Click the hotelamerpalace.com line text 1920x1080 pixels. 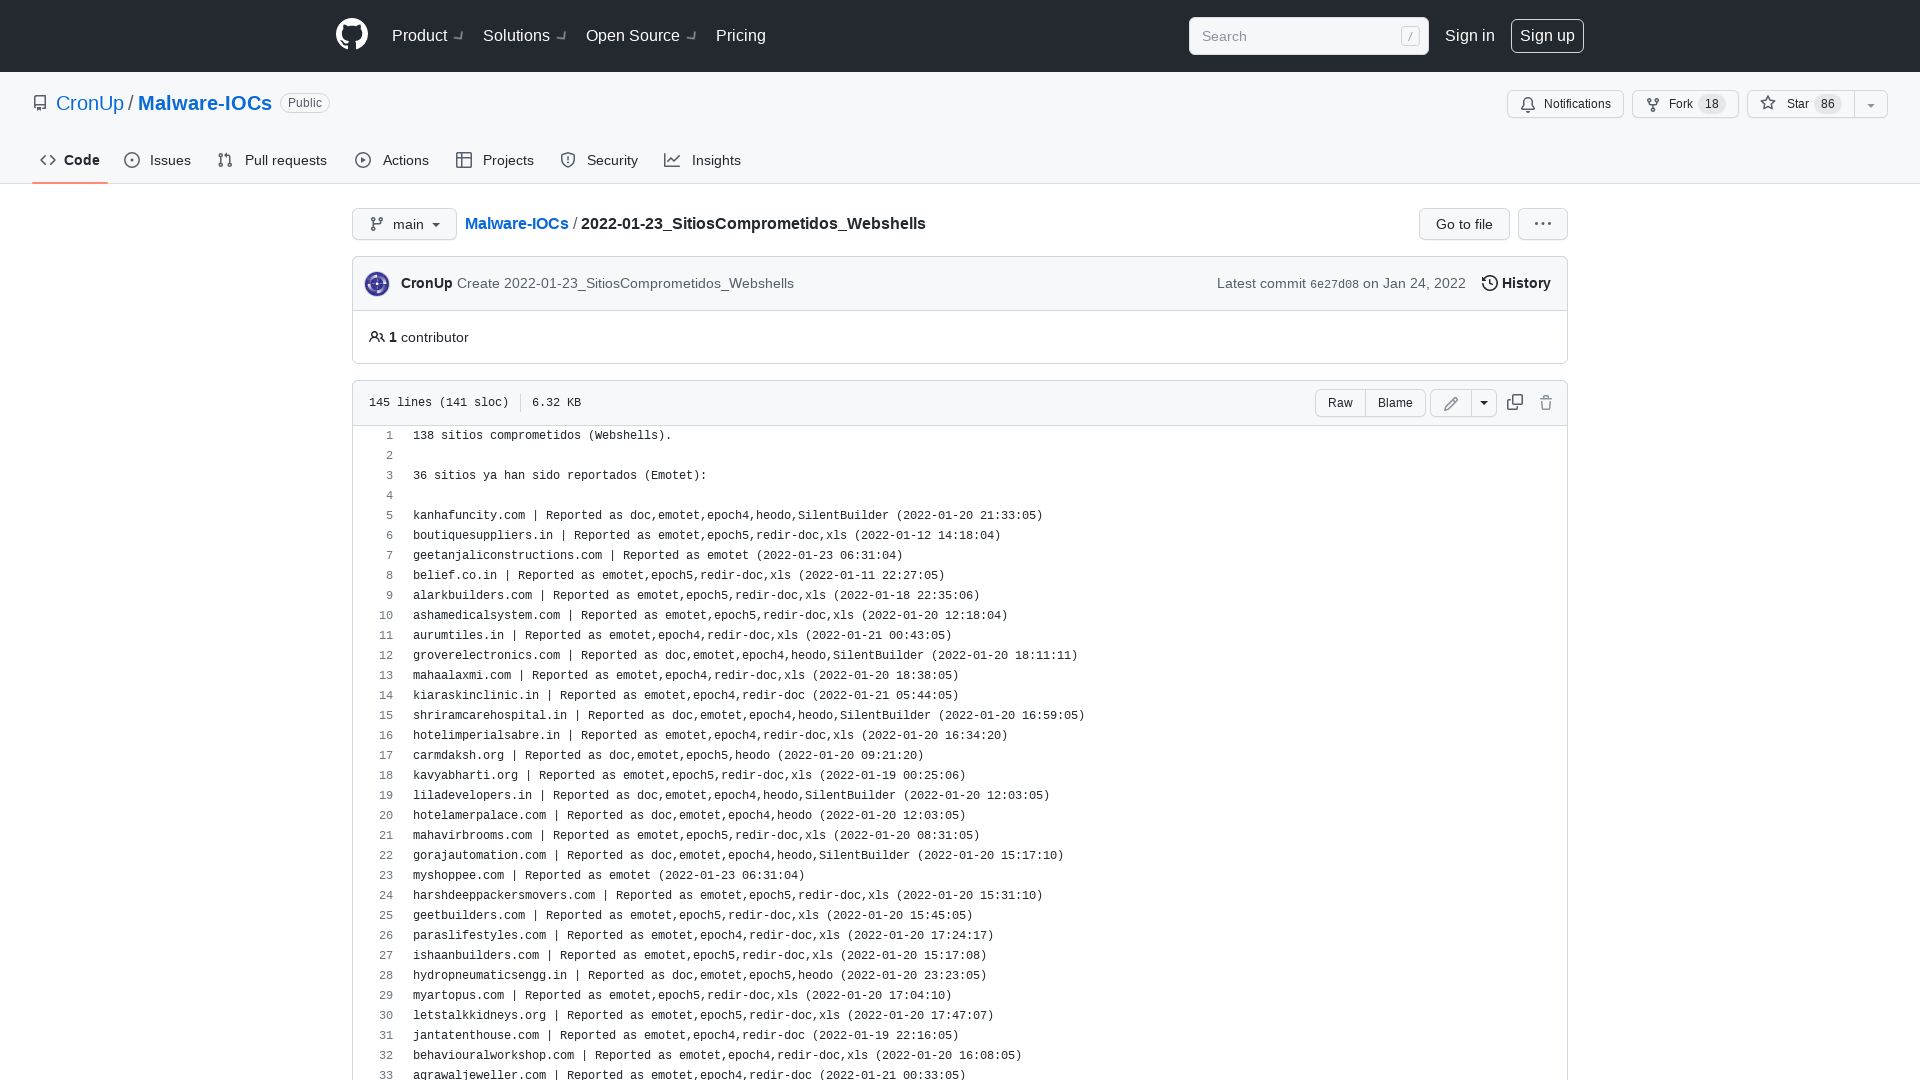pos(689,816)
